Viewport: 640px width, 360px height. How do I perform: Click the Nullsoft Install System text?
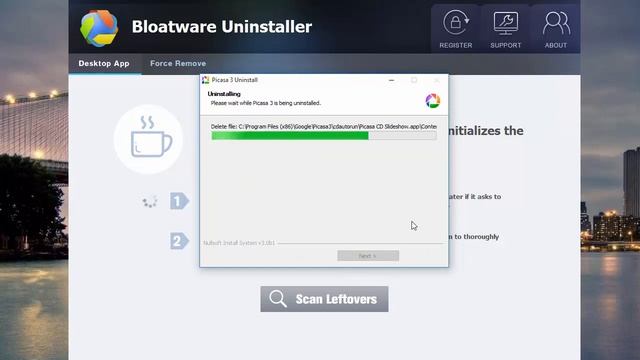pyautogui.click(x=239, y=243)
